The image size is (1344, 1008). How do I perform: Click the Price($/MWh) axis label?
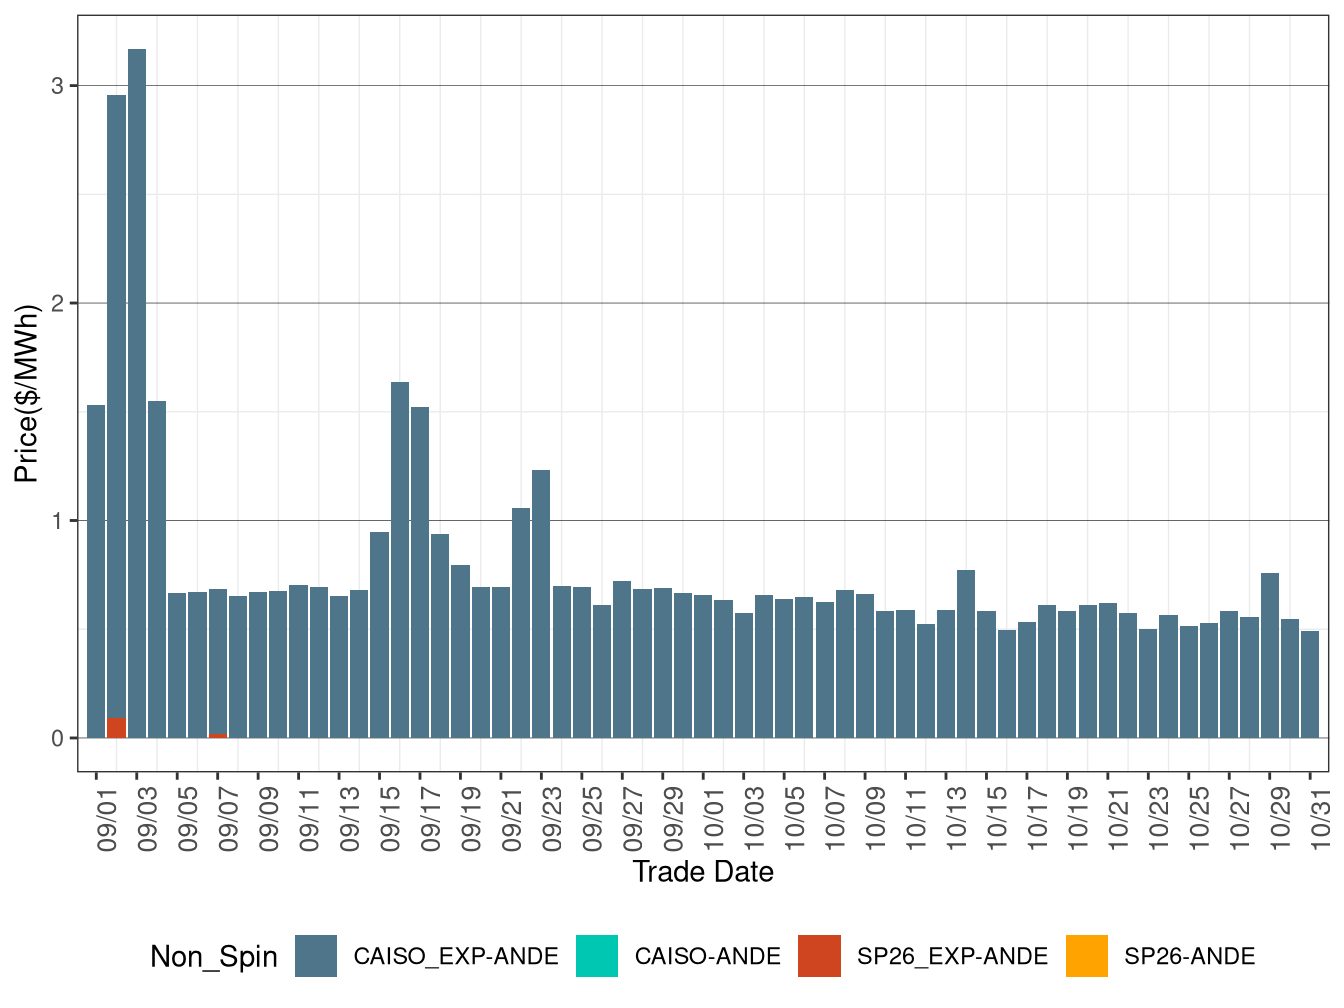27,390
